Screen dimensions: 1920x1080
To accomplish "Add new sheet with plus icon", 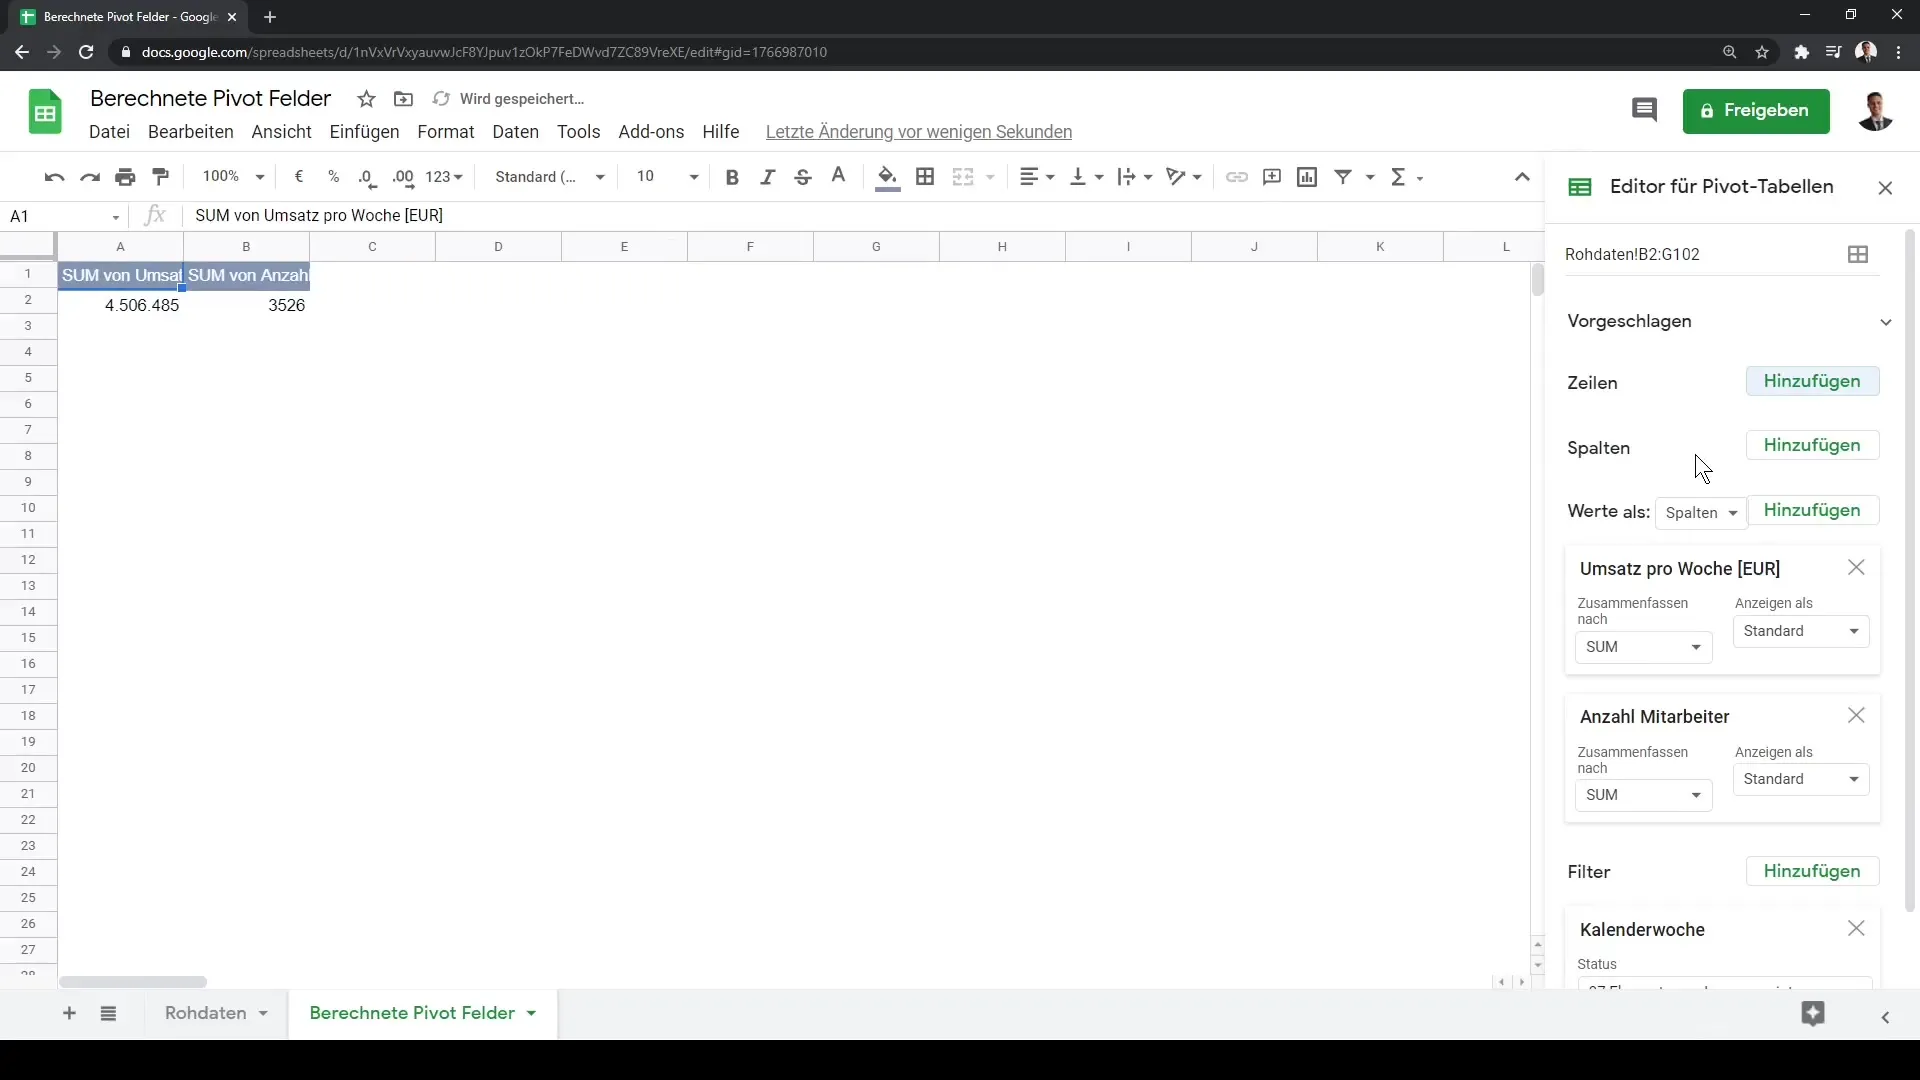I will [x=69, y=1014].
